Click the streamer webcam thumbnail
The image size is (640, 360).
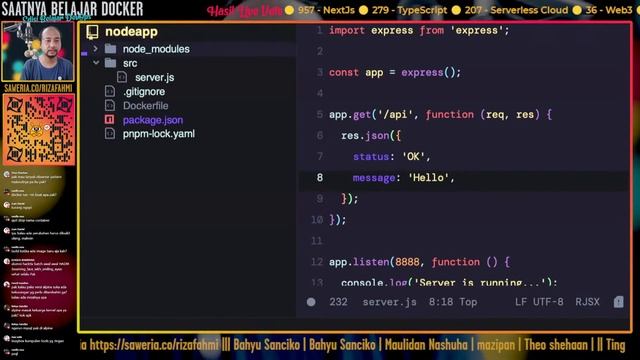click(x=38, y=51)
